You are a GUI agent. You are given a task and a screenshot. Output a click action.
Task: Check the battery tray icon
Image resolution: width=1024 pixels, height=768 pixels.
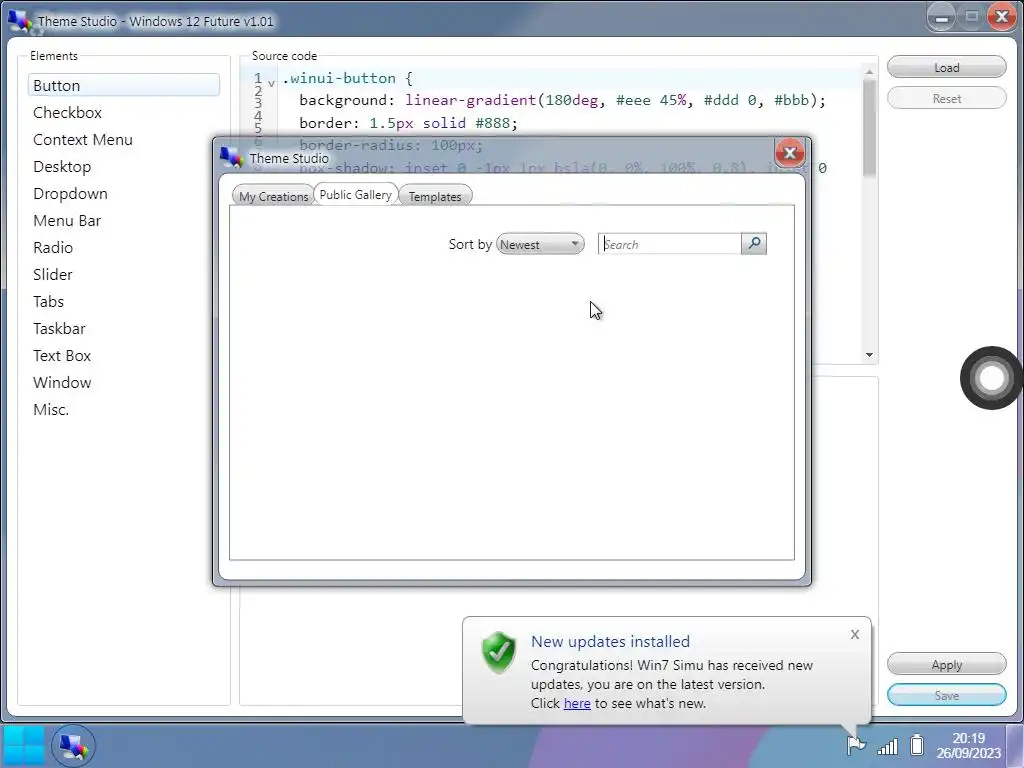917,744
